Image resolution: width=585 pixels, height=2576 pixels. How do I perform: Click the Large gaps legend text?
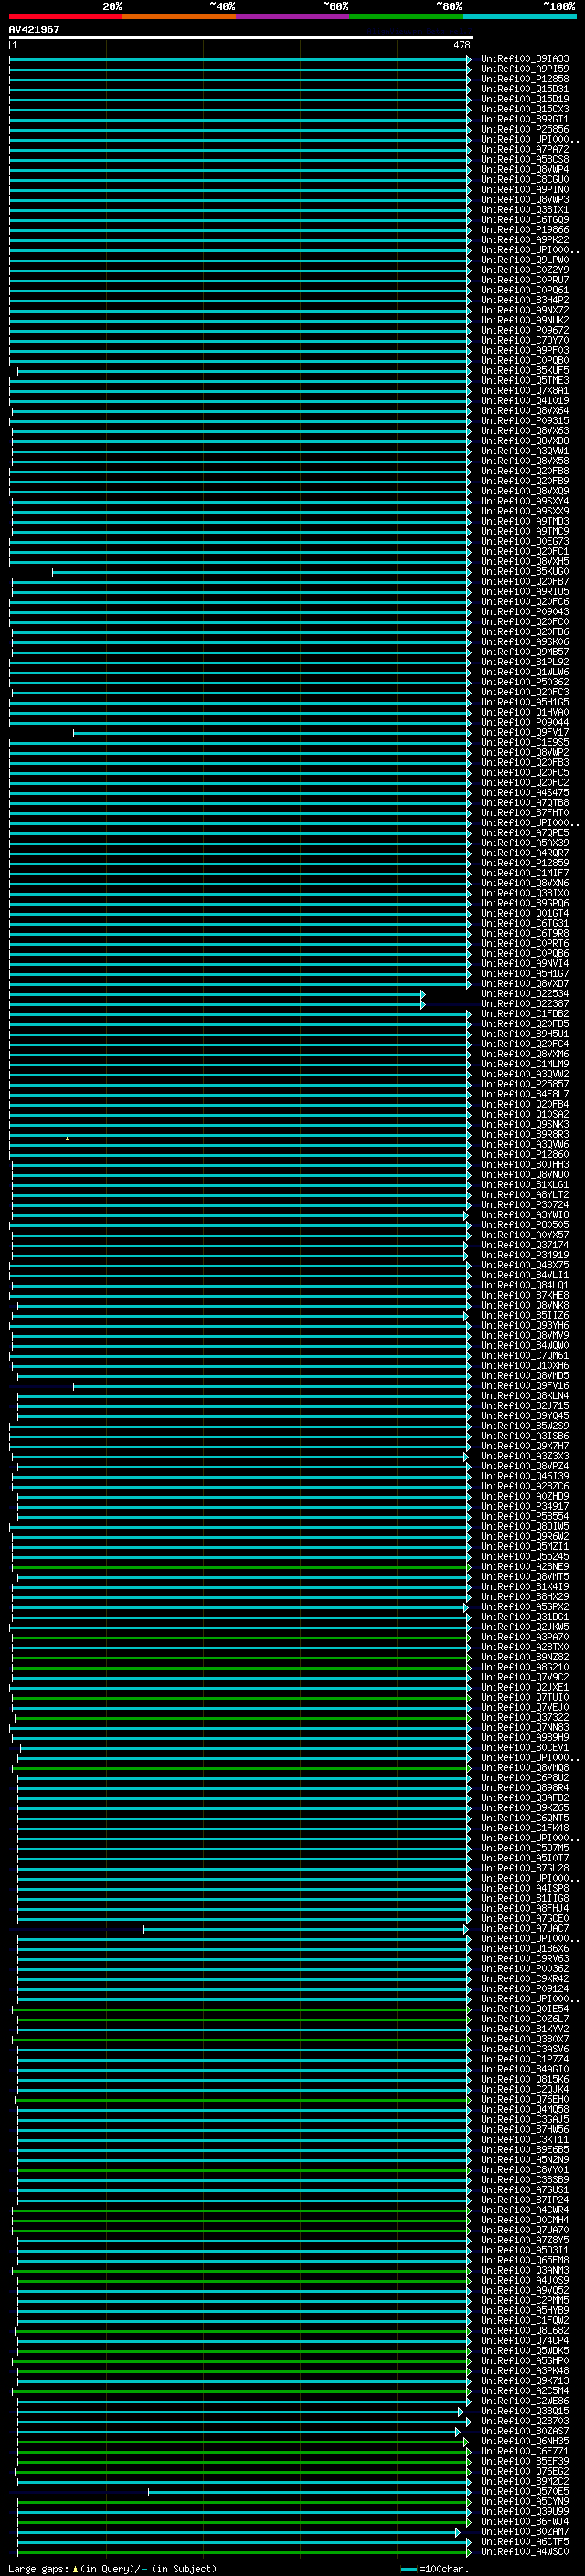pos(112,2568)
